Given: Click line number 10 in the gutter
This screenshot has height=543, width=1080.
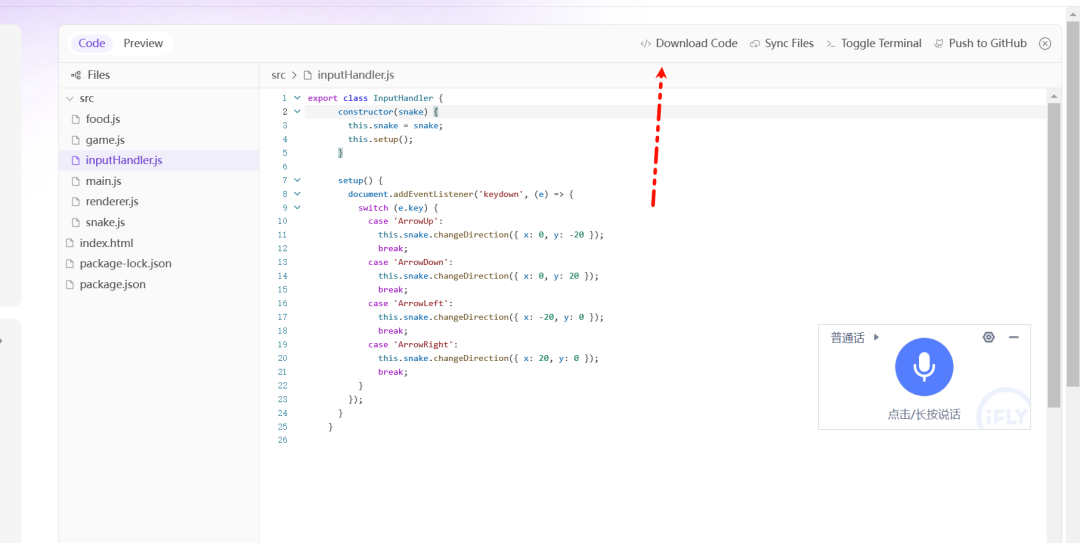Looking at the screenshot, I should tap(282, 221).
